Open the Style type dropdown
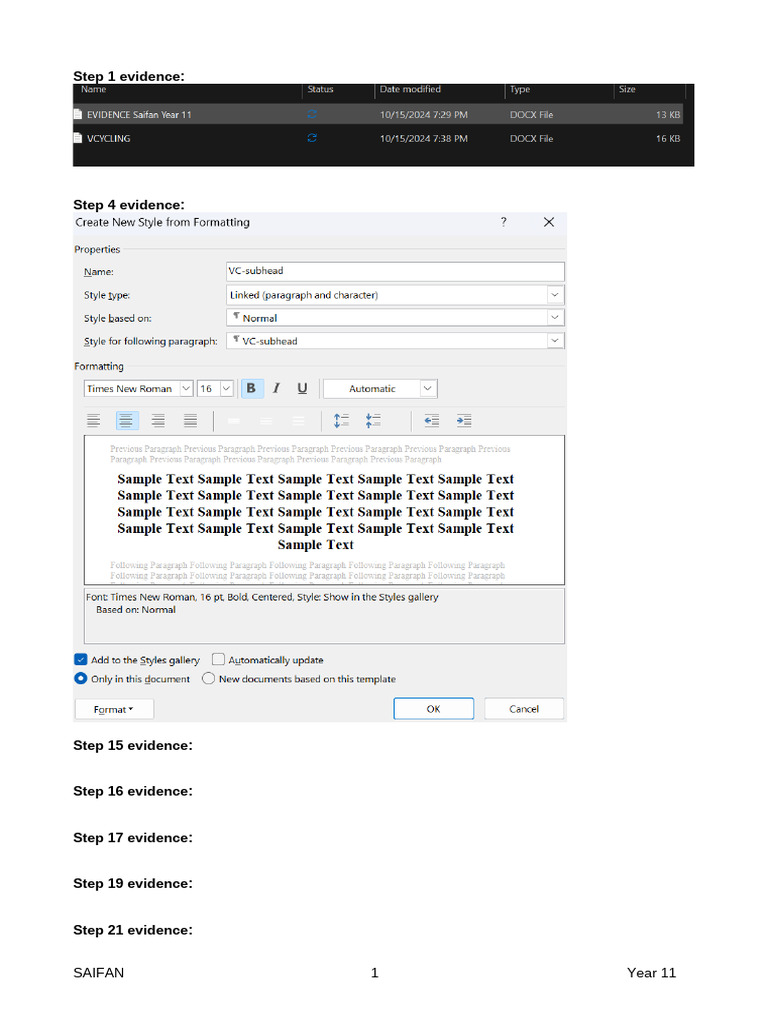768x1024 pixels. [554, 295]
